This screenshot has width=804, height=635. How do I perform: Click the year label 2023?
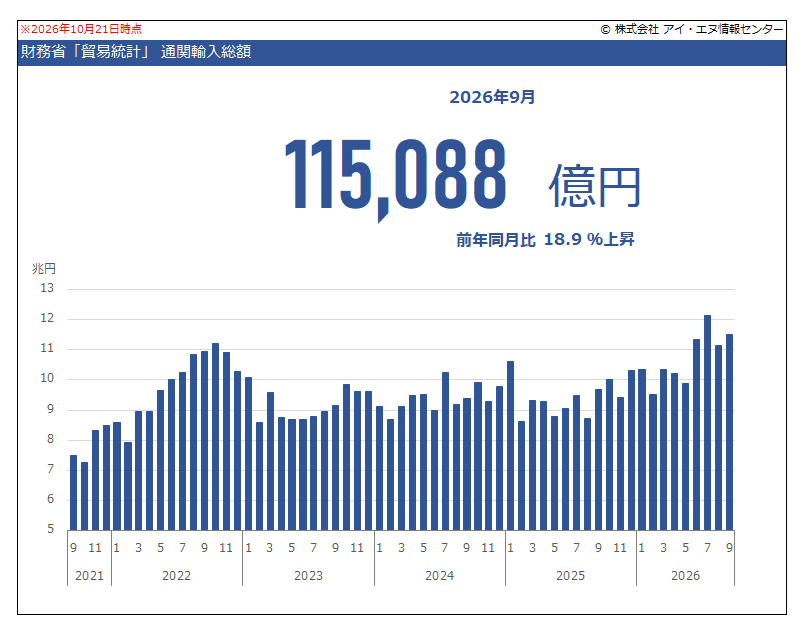(x=308, y=576)
